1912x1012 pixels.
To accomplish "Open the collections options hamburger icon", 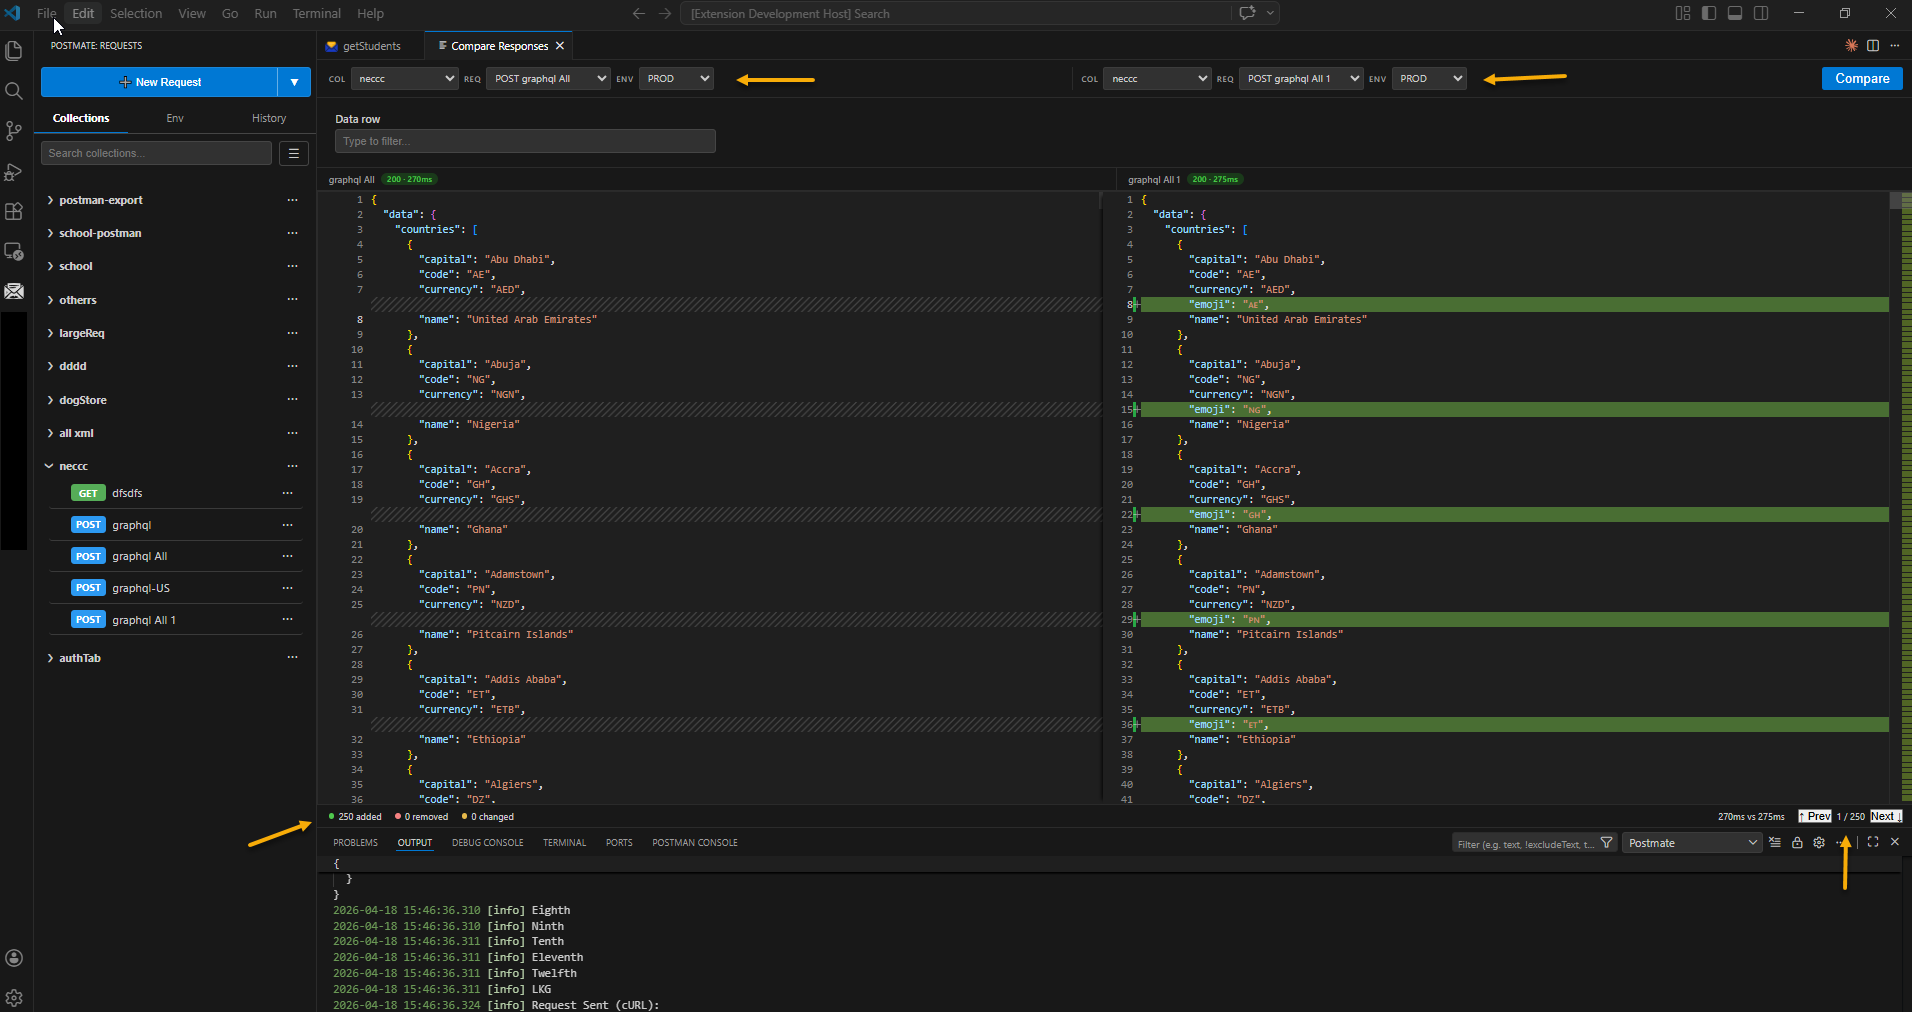I will coord(293,152).
